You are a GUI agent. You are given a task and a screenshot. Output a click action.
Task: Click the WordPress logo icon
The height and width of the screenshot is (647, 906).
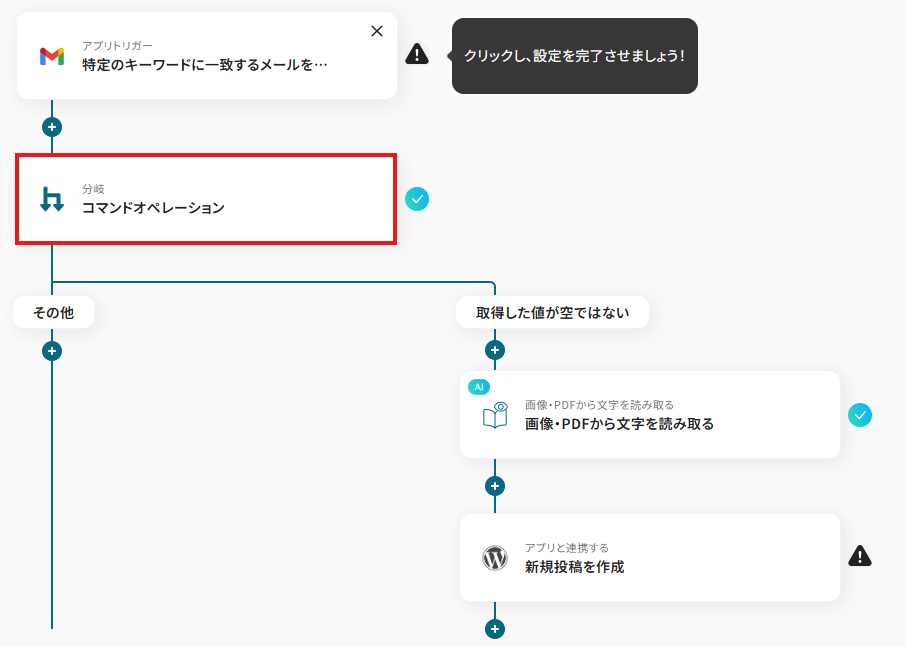[x=495, y=558]
